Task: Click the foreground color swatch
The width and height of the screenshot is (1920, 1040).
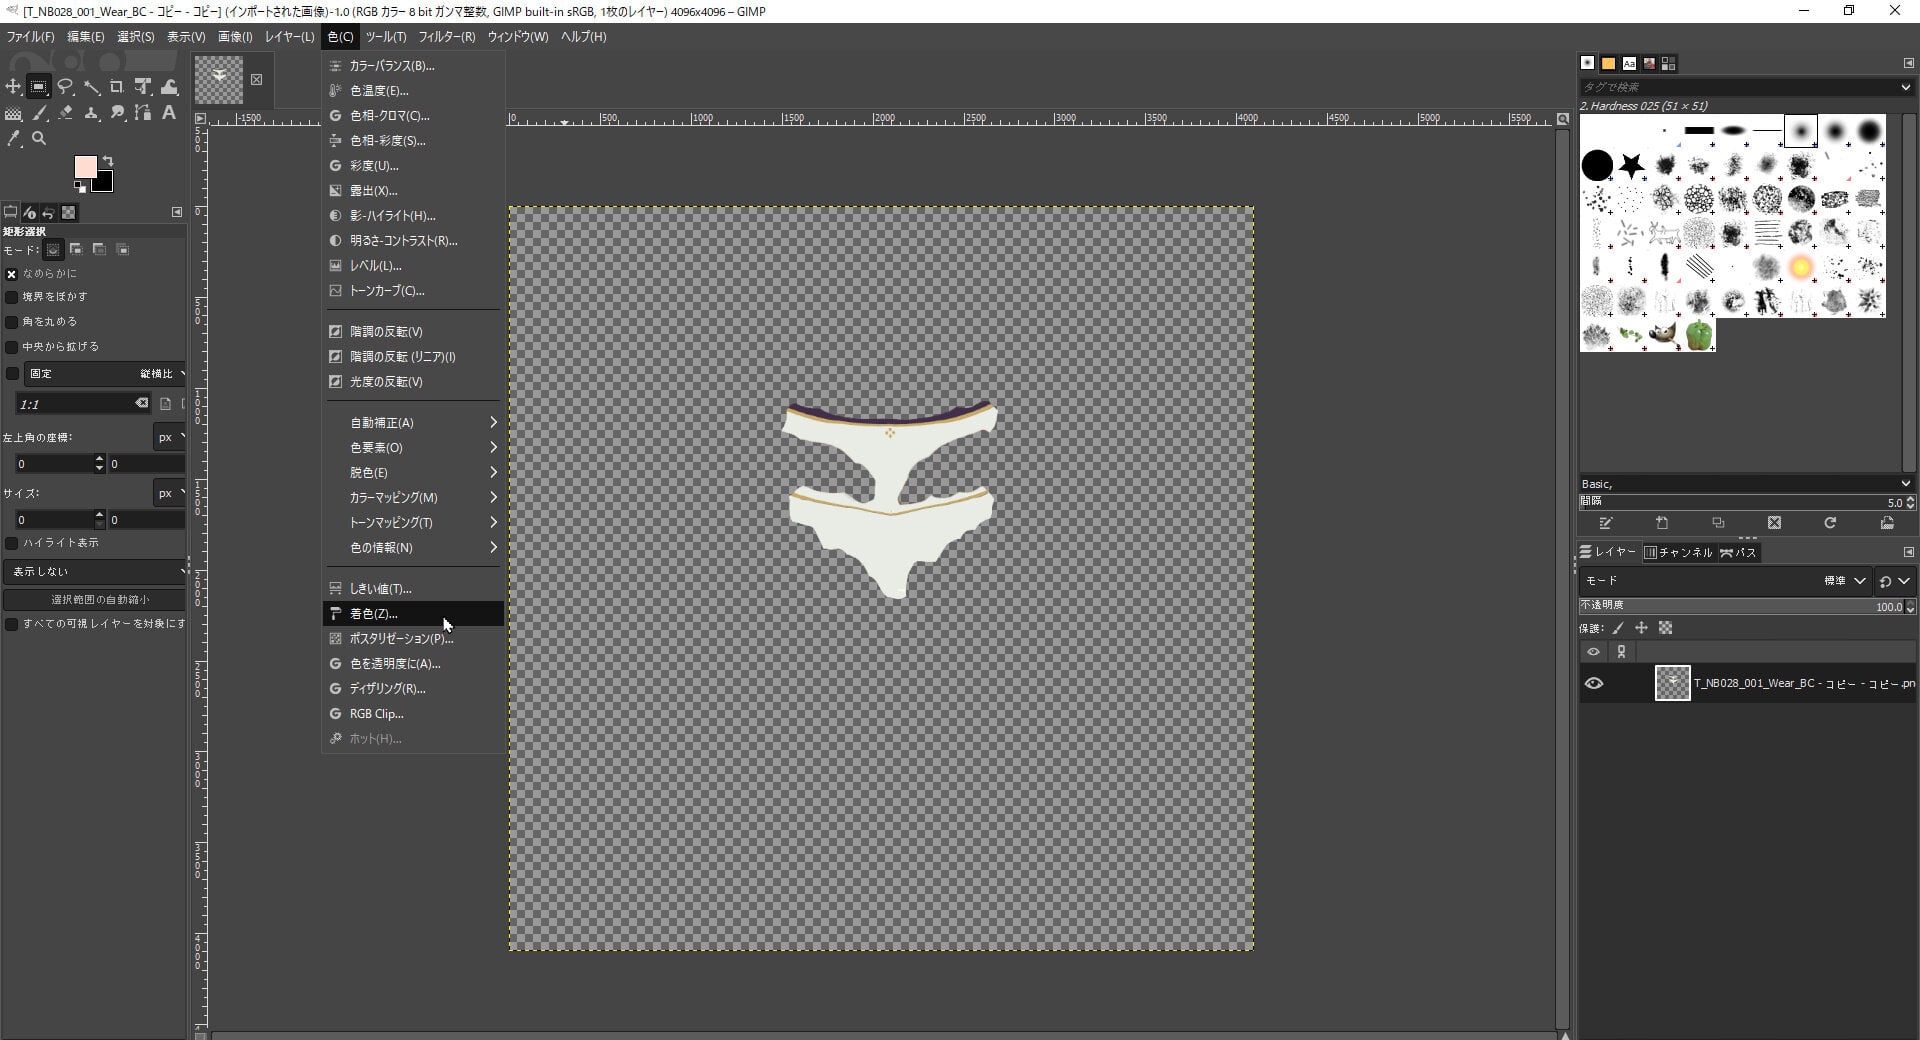Action: tap(85, 167)
